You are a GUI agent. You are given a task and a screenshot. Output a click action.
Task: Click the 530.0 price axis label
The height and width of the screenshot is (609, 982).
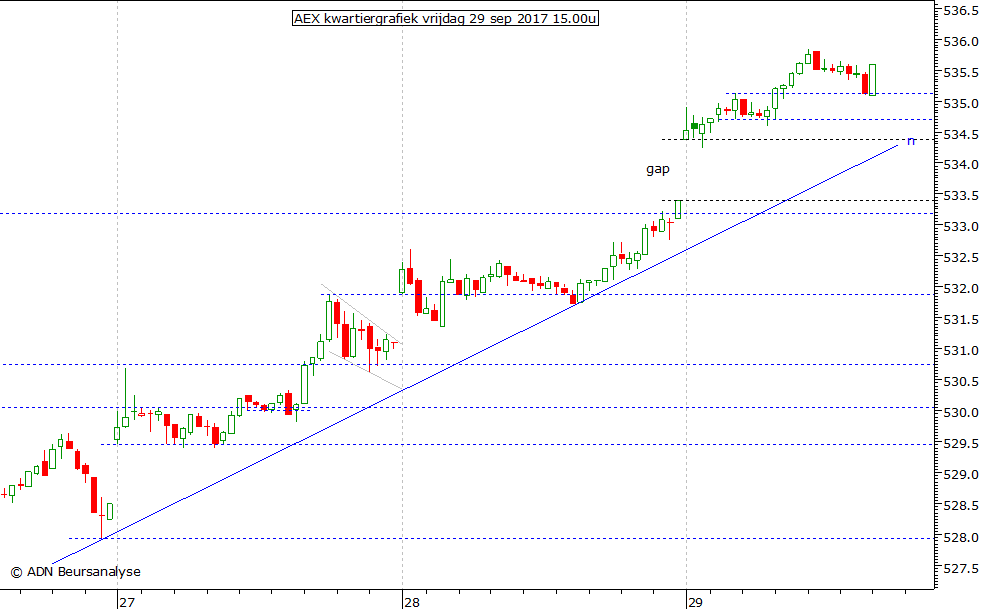pyautogui.click(x=961, y=413)
